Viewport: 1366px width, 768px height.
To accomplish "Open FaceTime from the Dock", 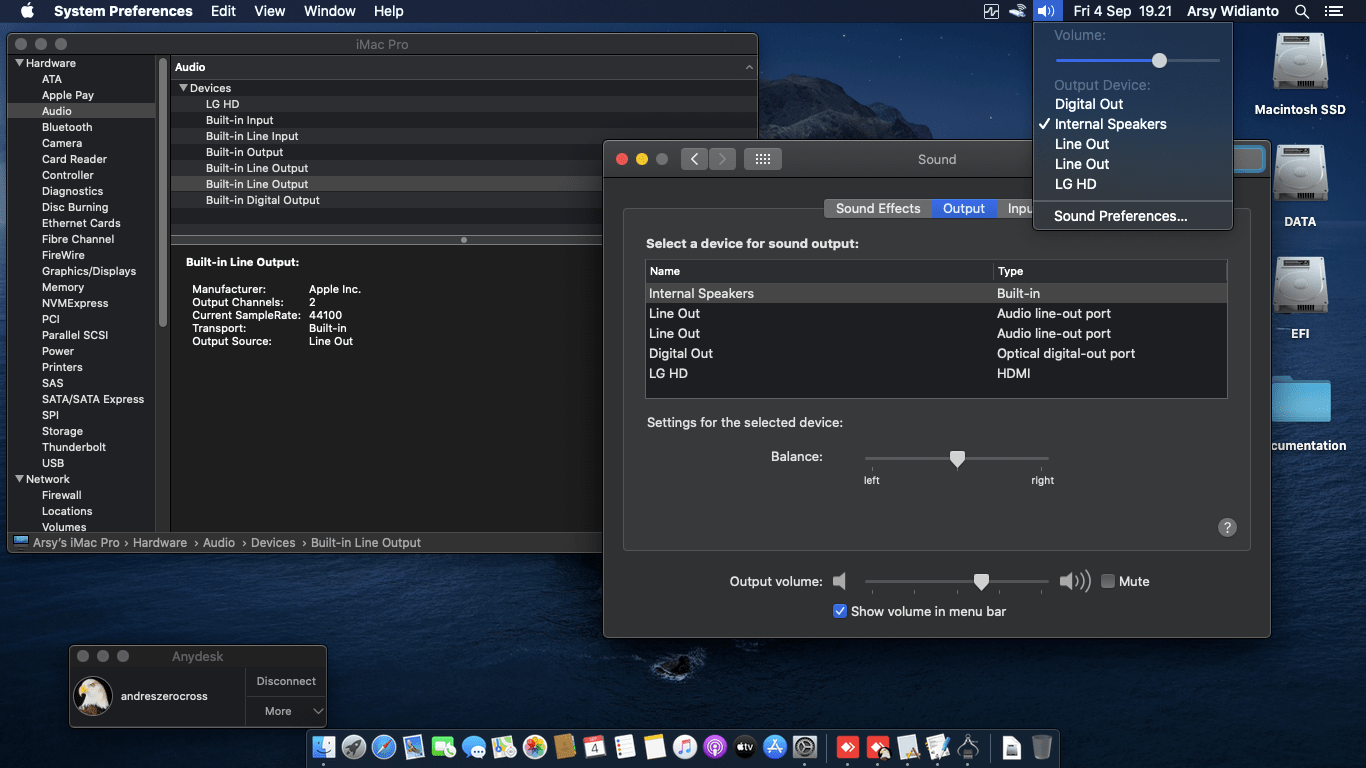I will [x=443, y=747].
